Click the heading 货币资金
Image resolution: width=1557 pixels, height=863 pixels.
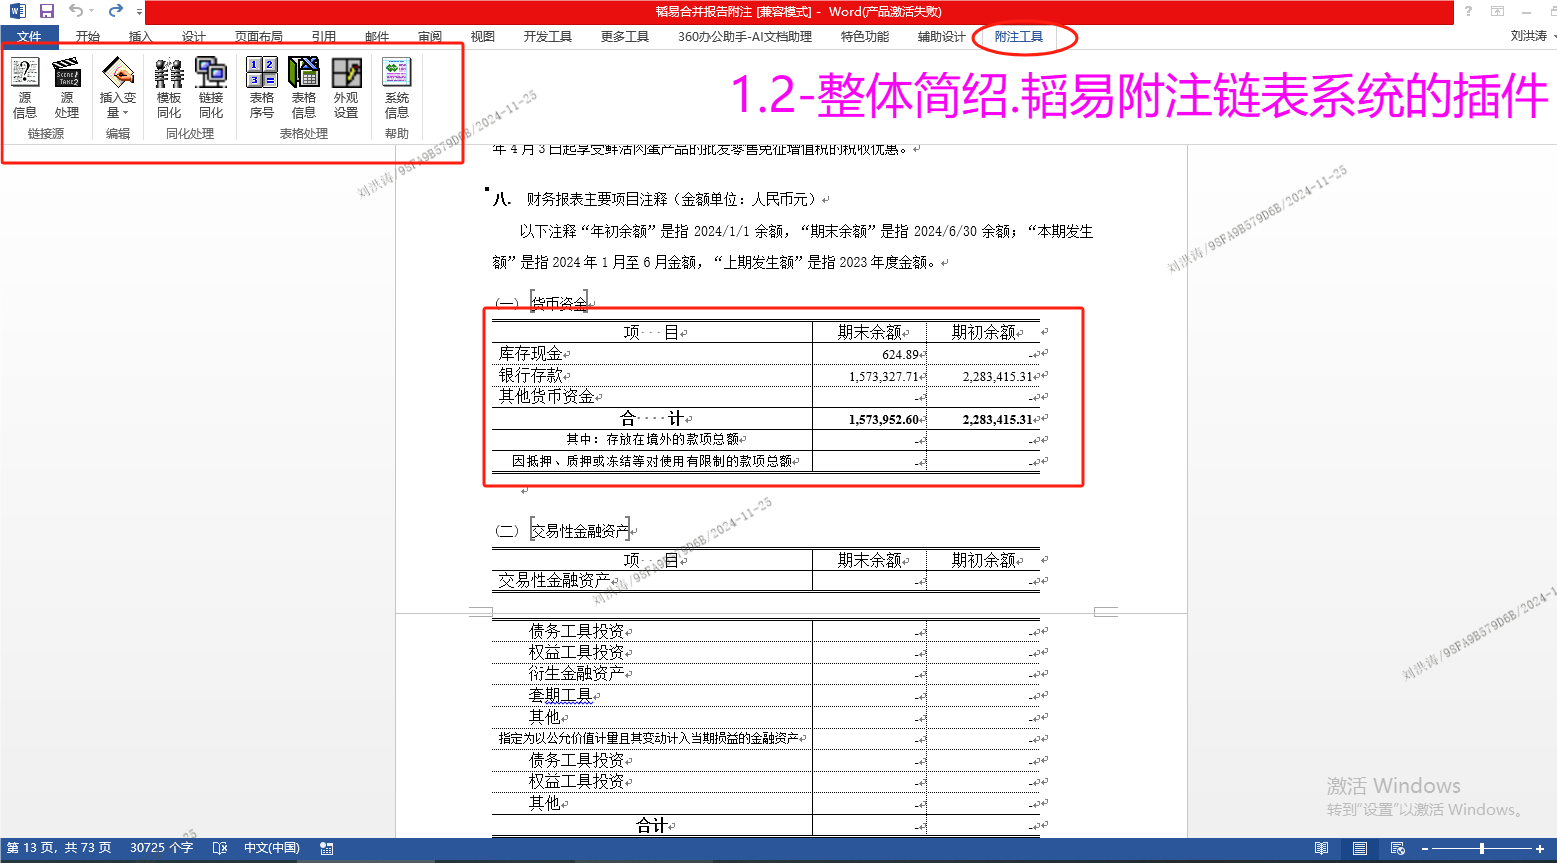point(560,303)
